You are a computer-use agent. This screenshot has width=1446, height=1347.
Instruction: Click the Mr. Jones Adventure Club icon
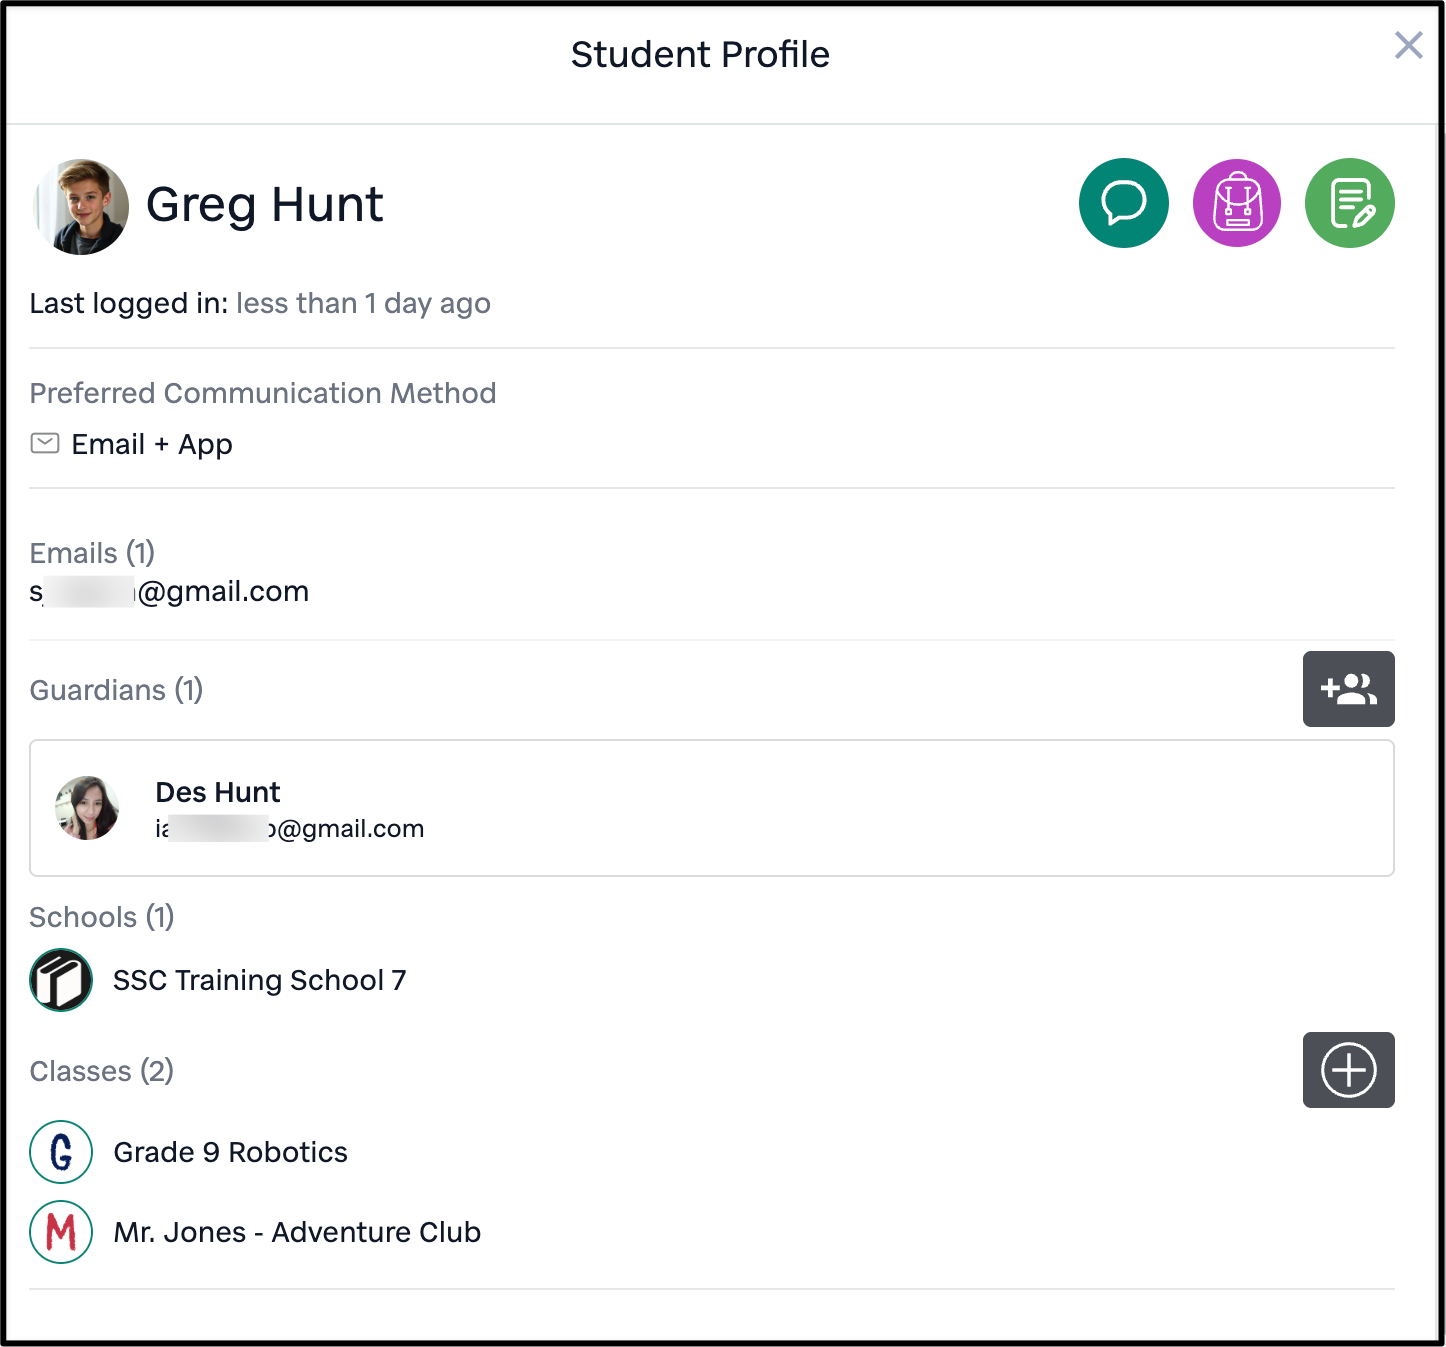coord(61,1232)
